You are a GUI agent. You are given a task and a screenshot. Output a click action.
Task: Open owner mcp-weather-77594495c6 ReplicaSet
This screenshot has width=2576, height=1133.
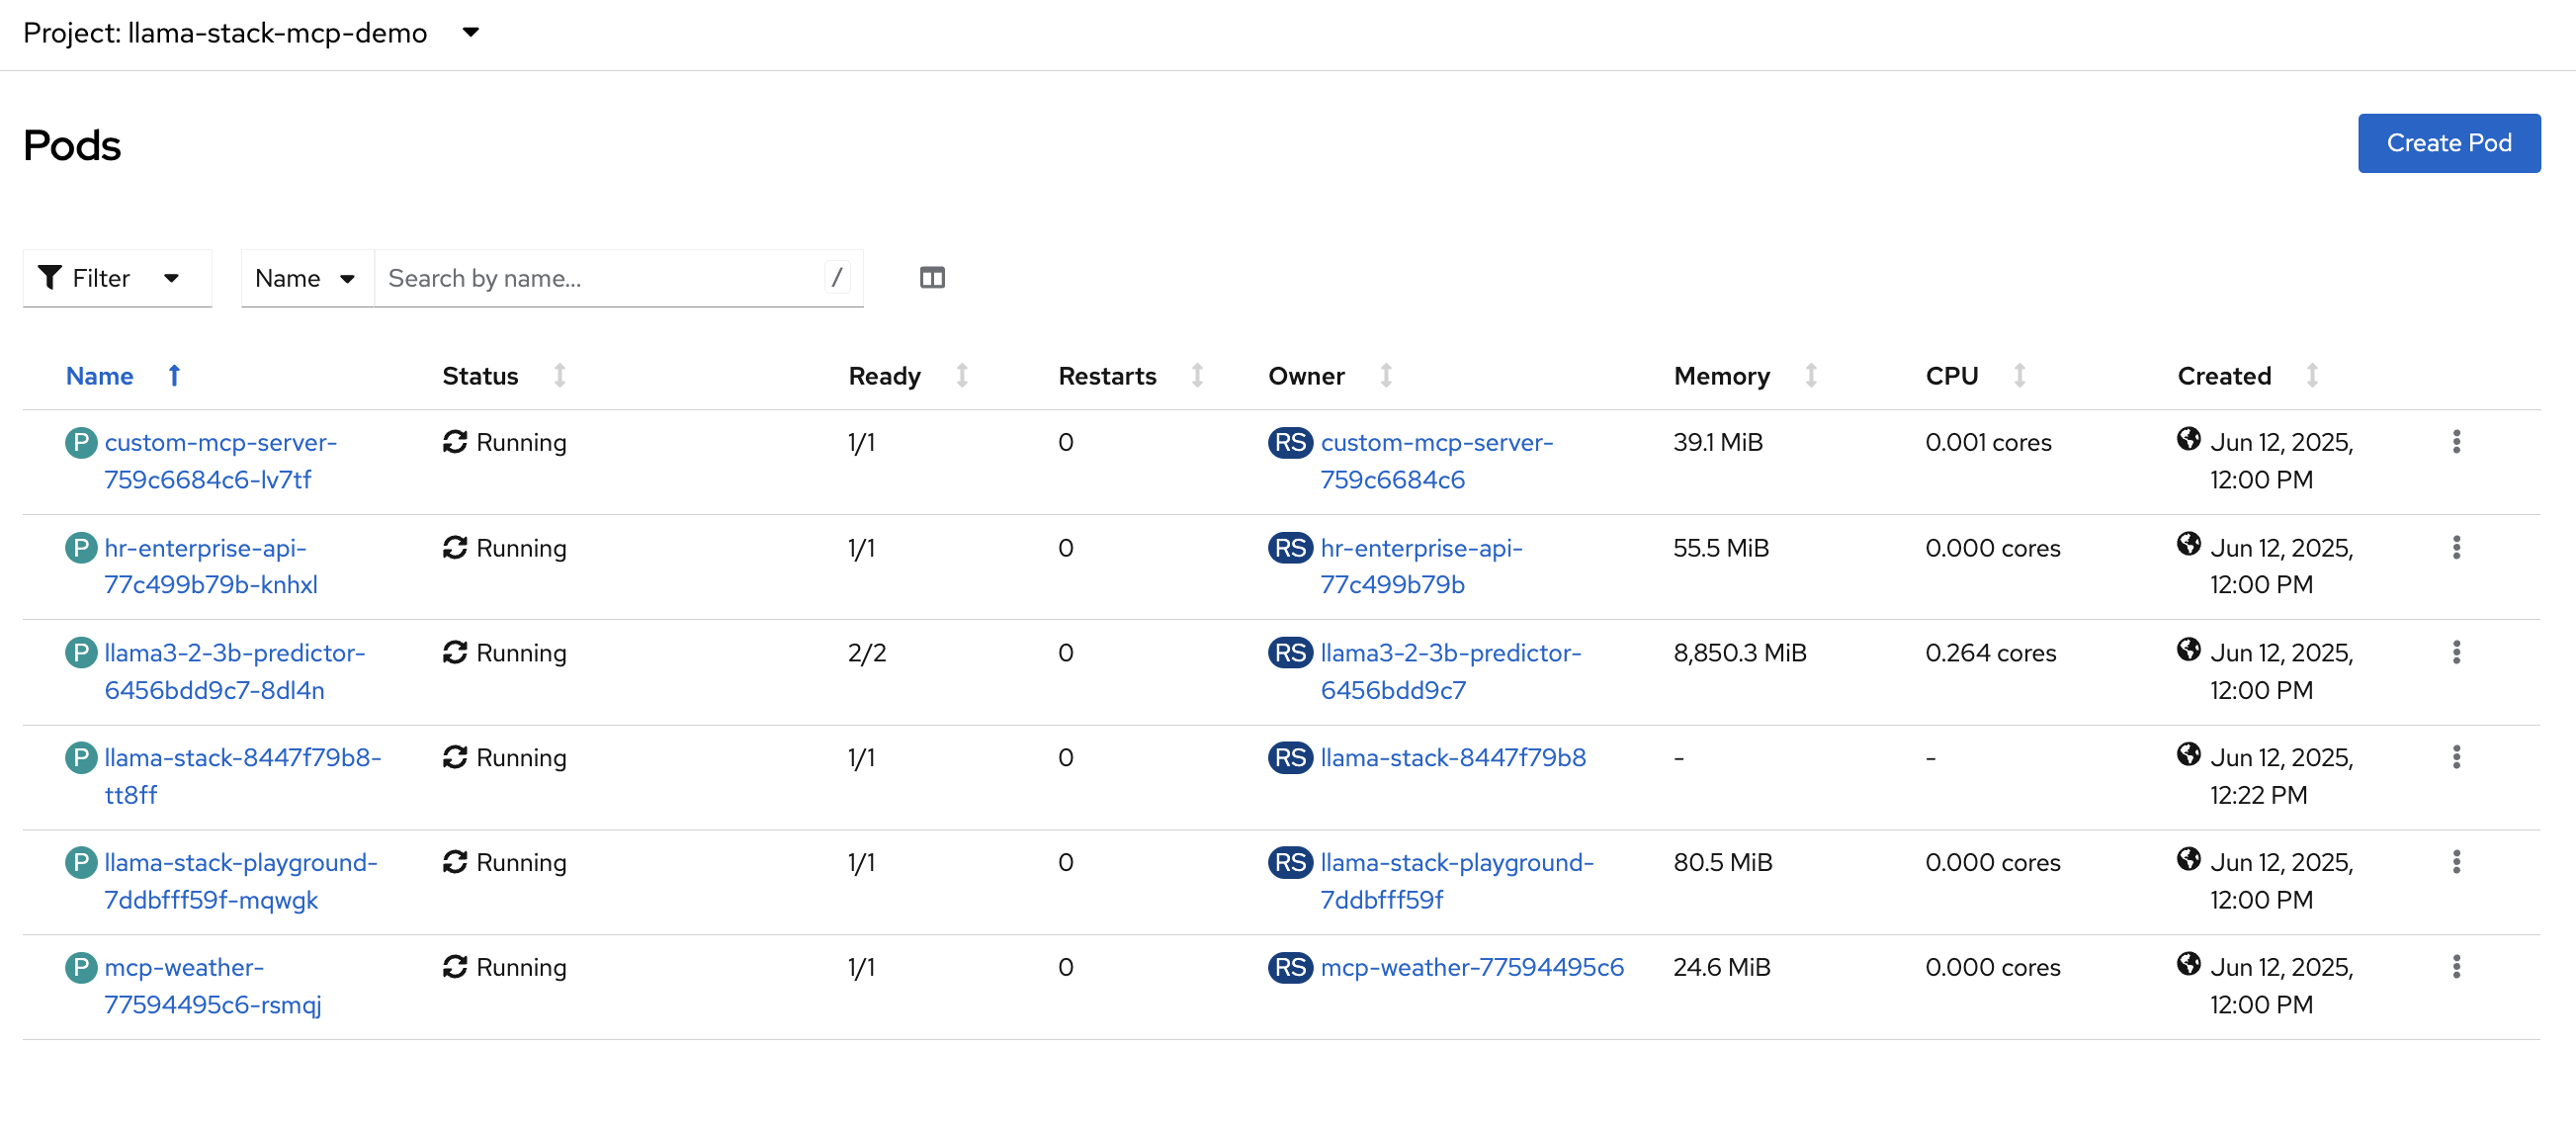point(1472,968)
